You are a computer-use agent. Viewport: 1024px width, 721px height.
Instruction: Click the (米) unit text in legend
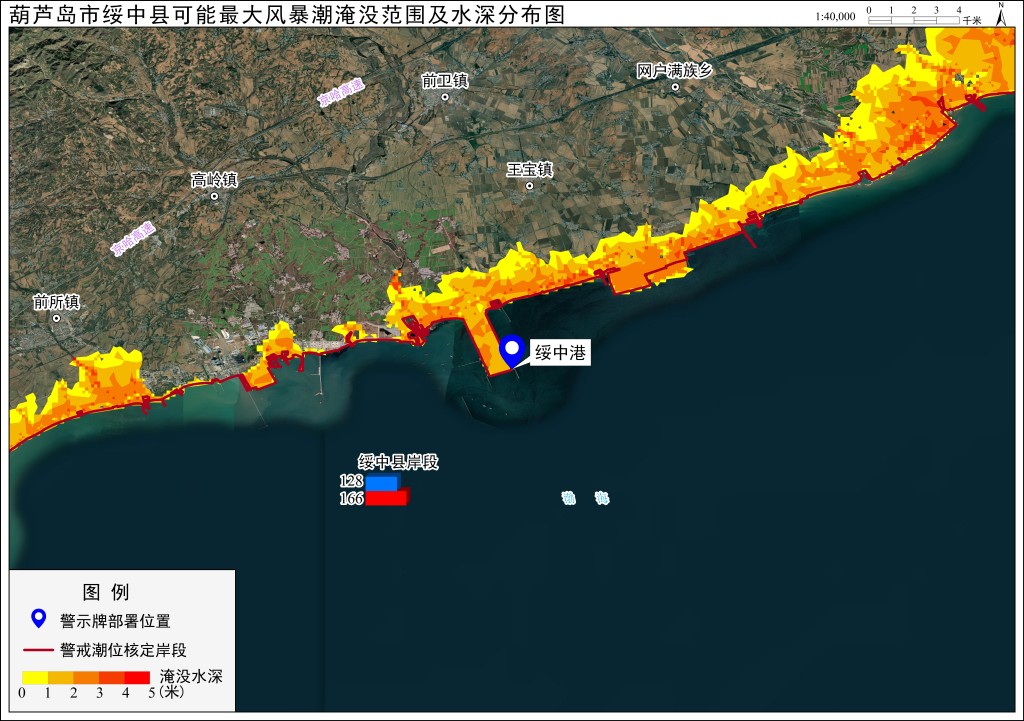click(172, 692)
